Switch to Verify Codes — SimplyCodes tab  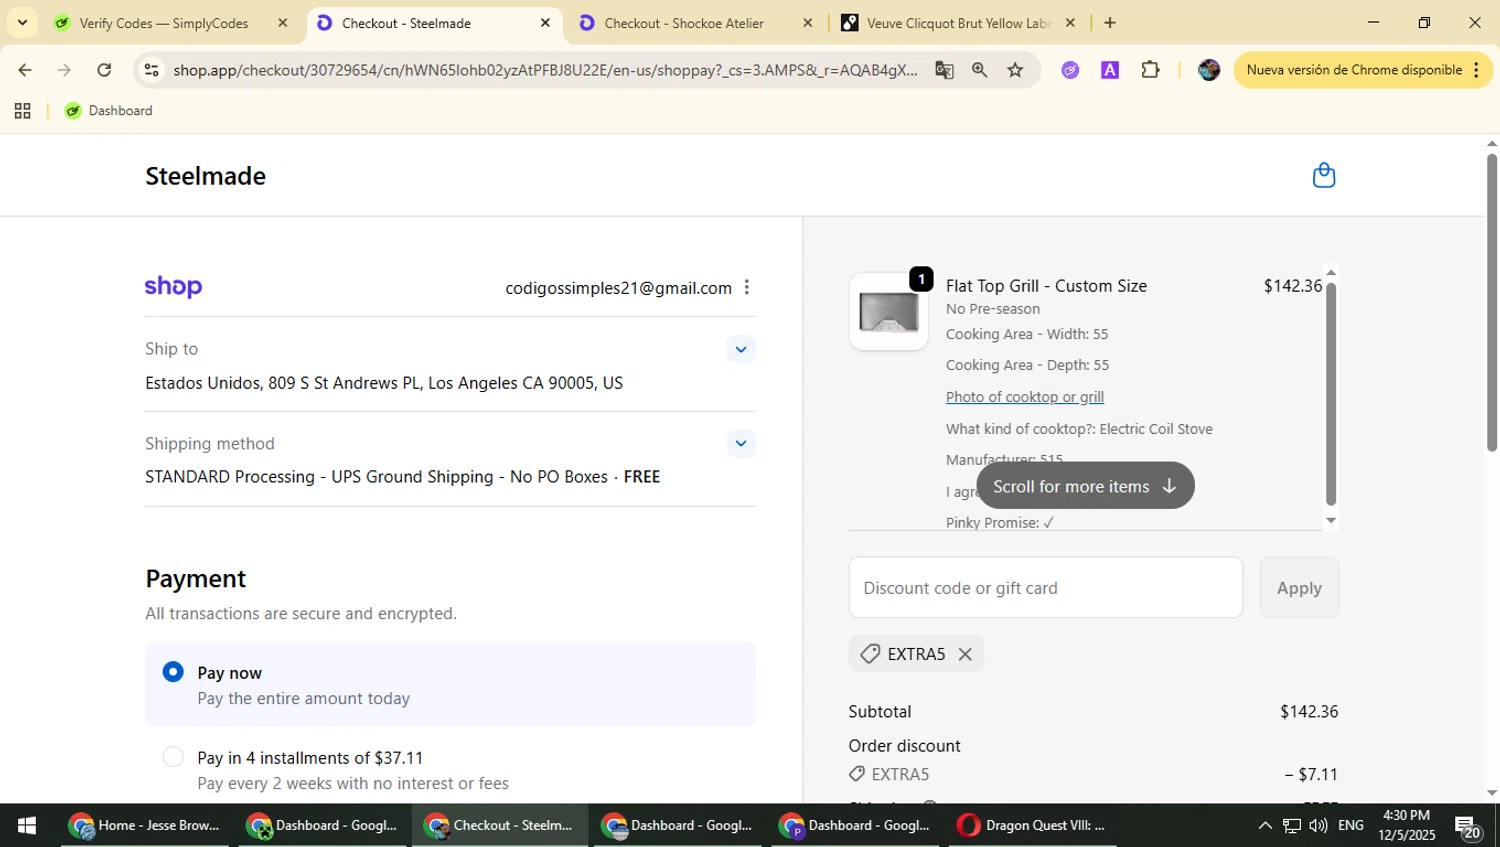pos(163,23)
